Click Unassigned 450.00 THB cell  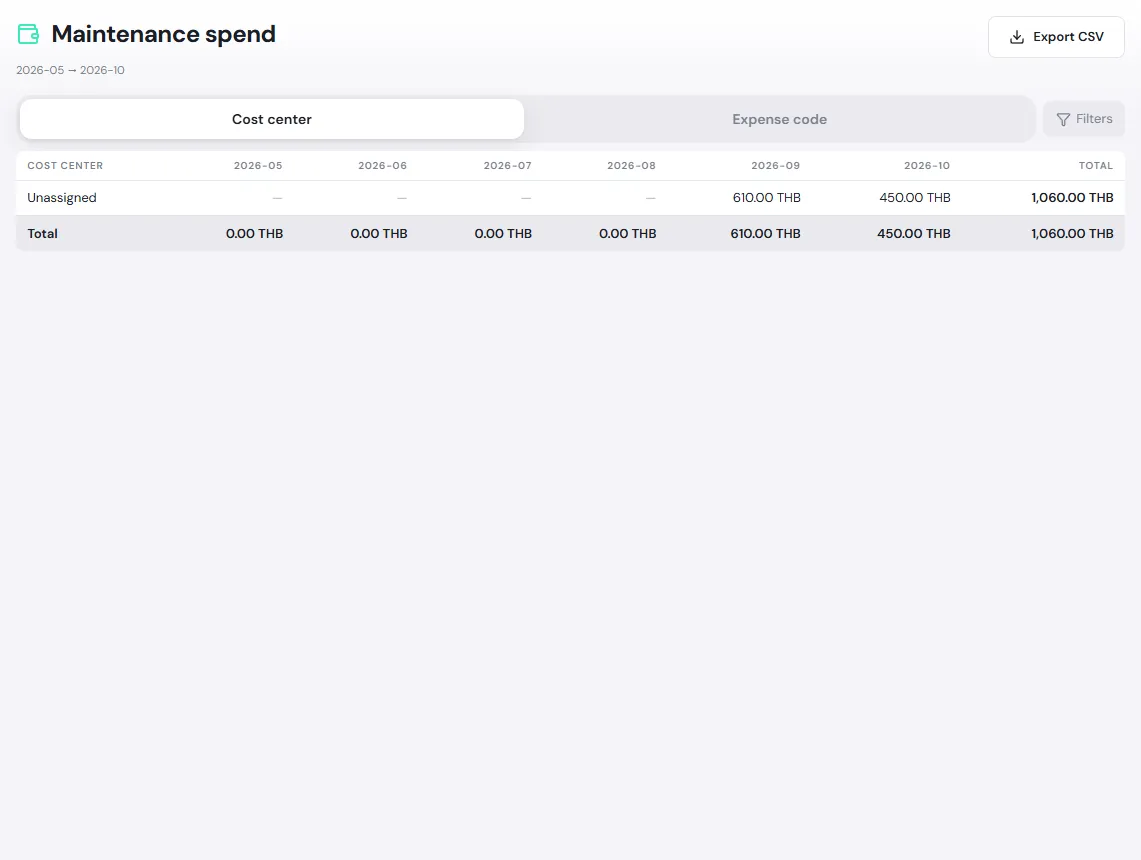pyautogui.click(x=915, y=198)
